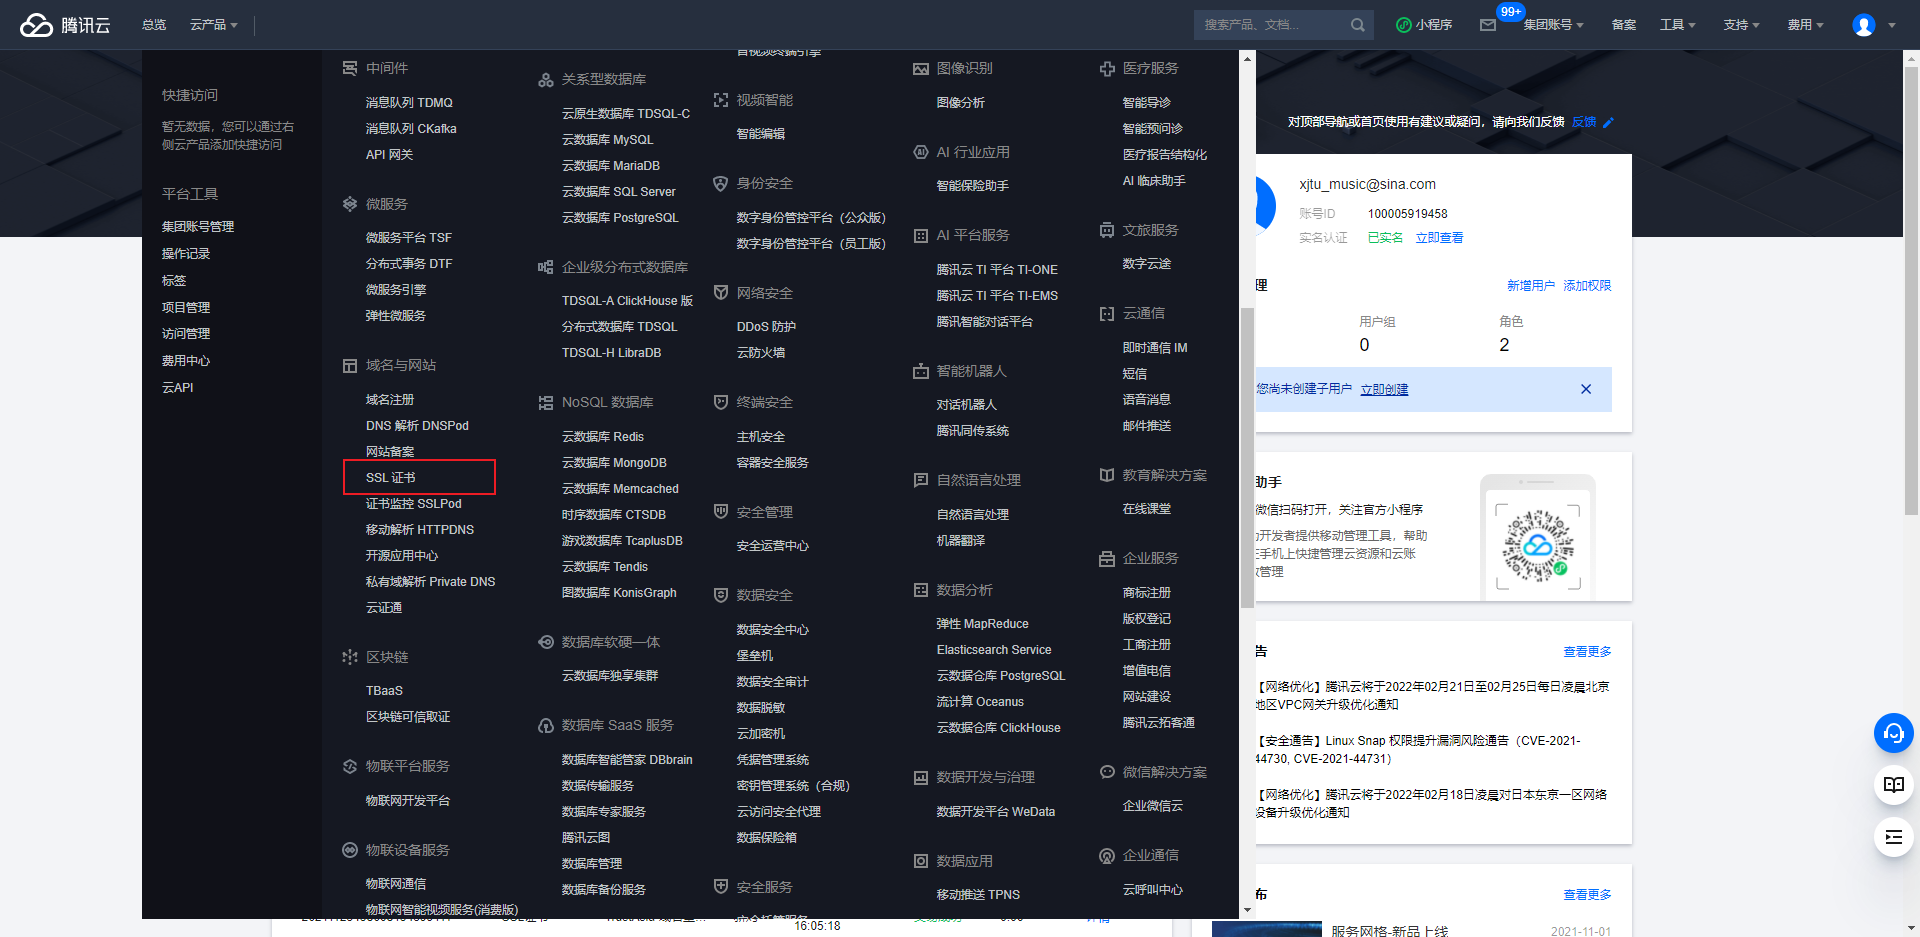Image resolution: width=1920 pixels, height=937 pixels.
Task: Select 消息队列 CKafka product
Action: (x=411, y=129)
